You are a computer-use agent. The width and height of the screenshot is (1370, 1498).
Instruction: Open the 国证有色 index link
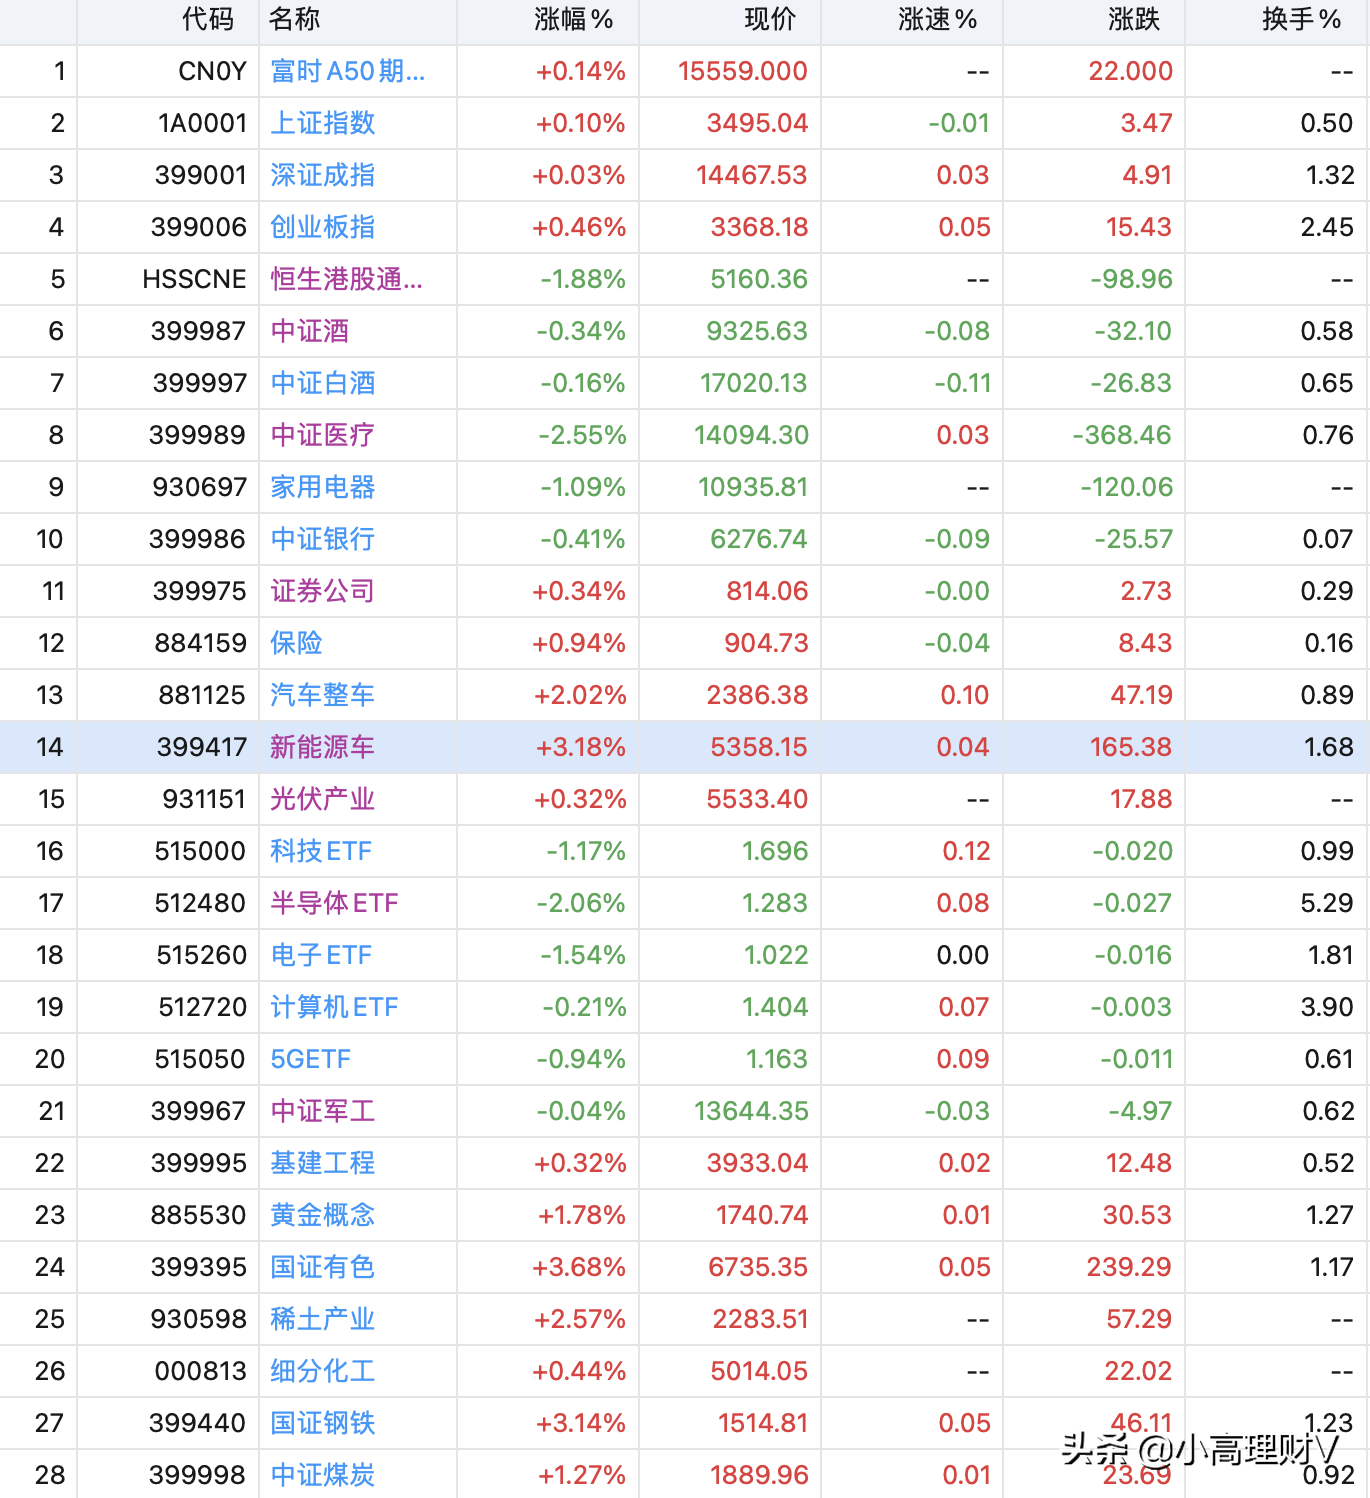point(322,1267)
